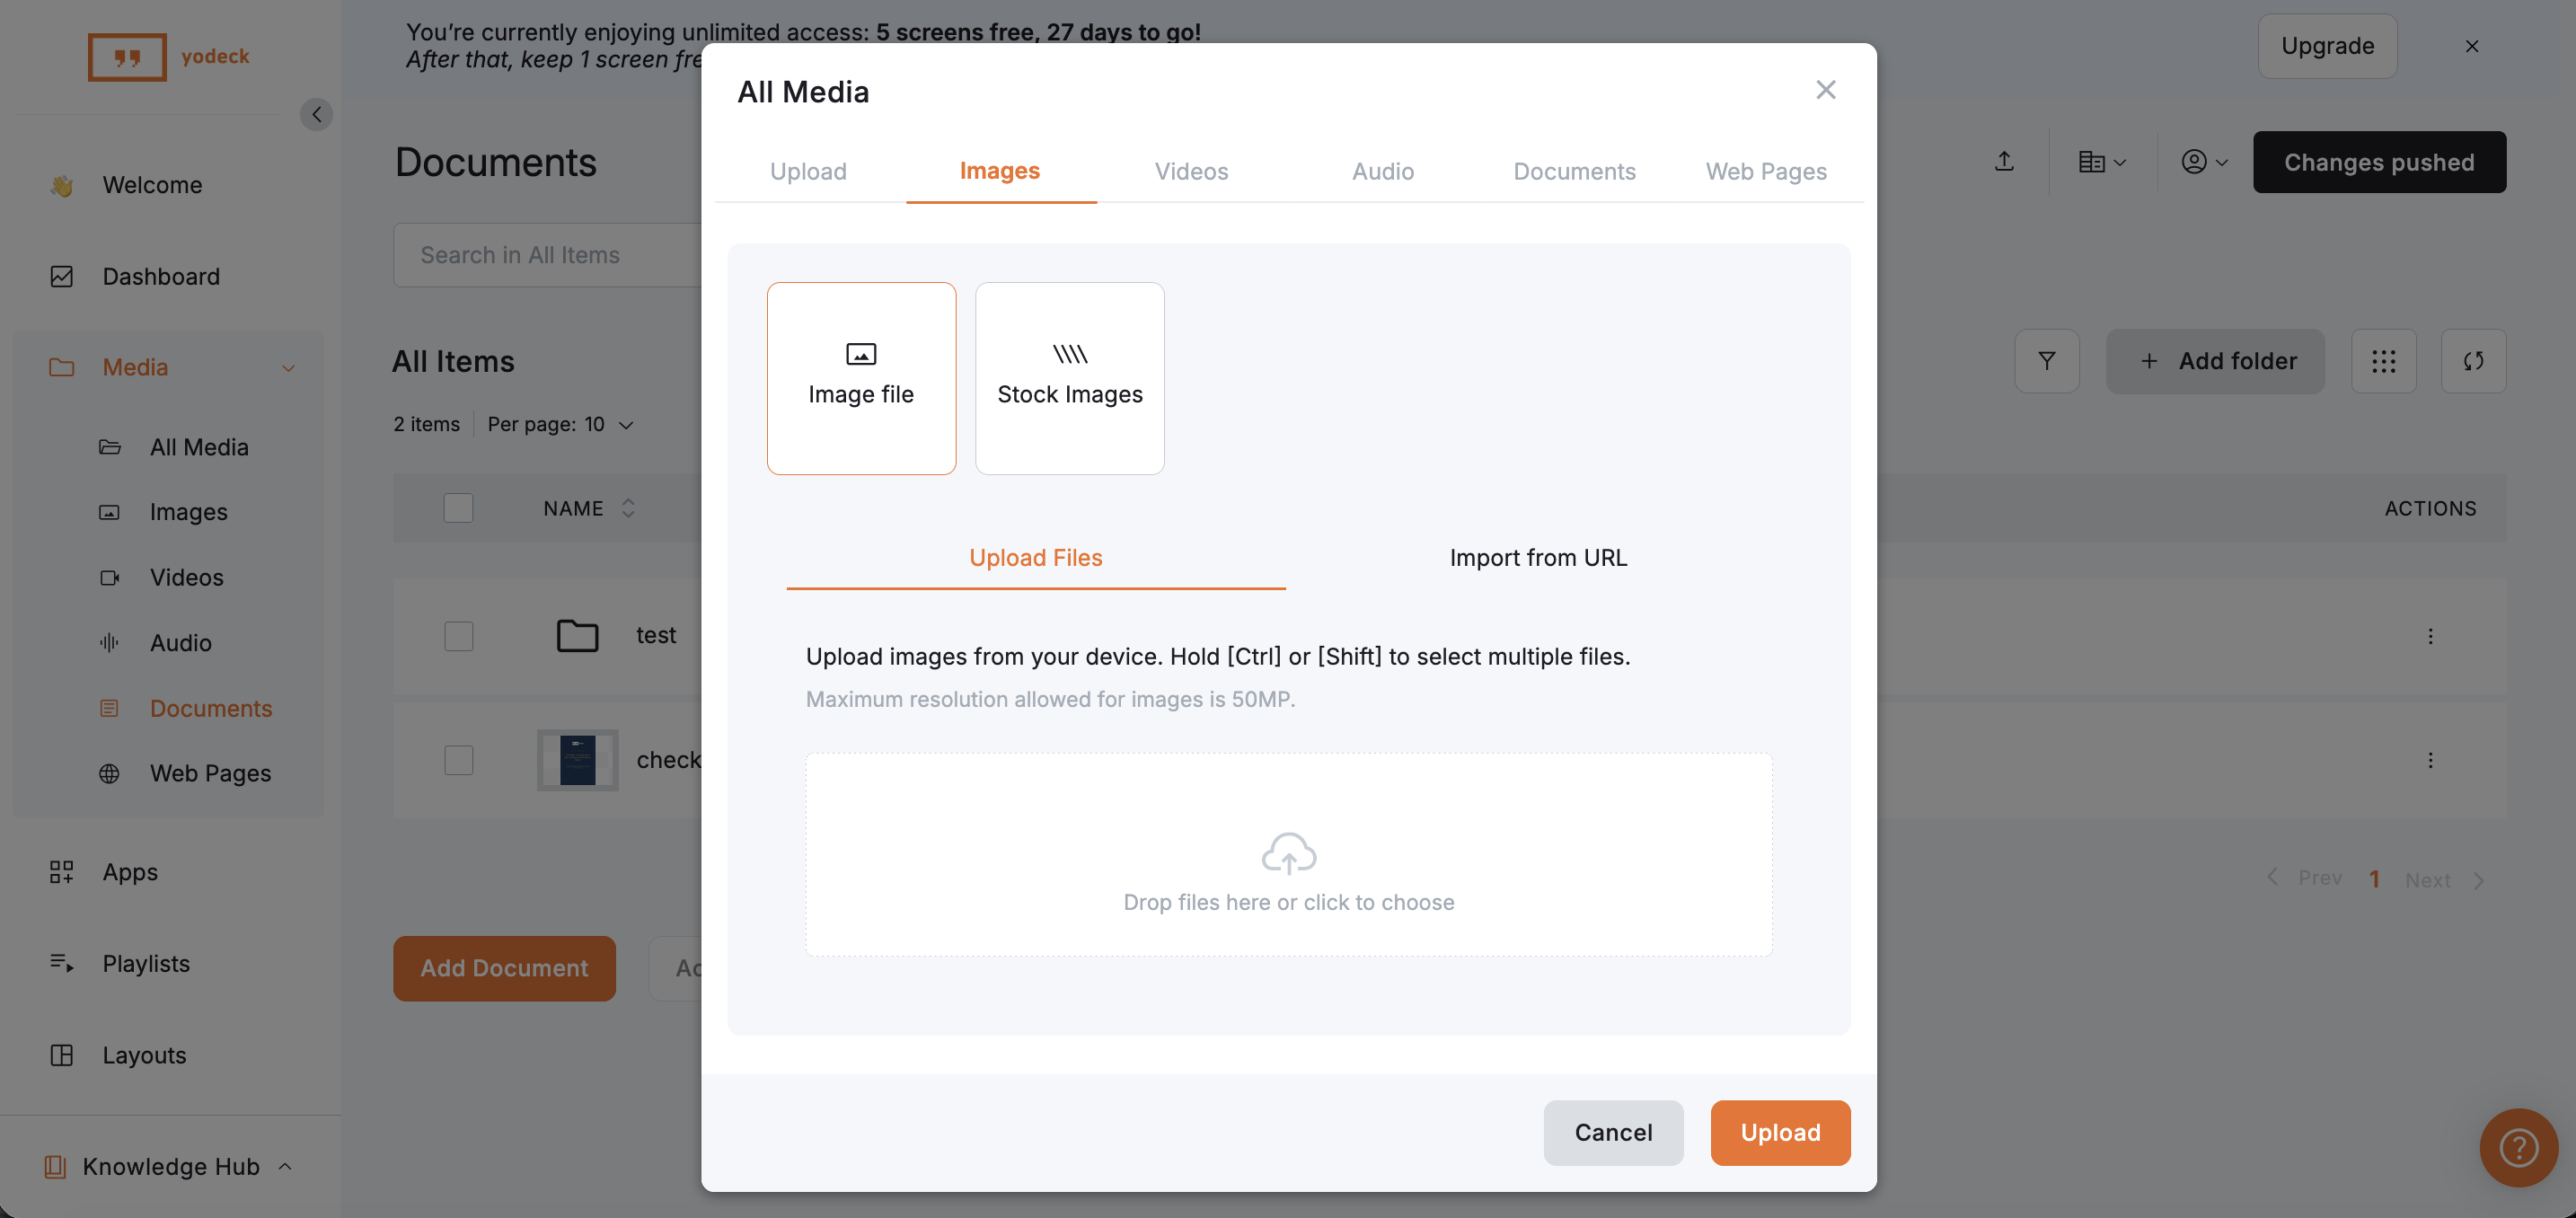The image size is (2576, 1218).
Task: Open the help question mark bubble
Action: 2518,1147
